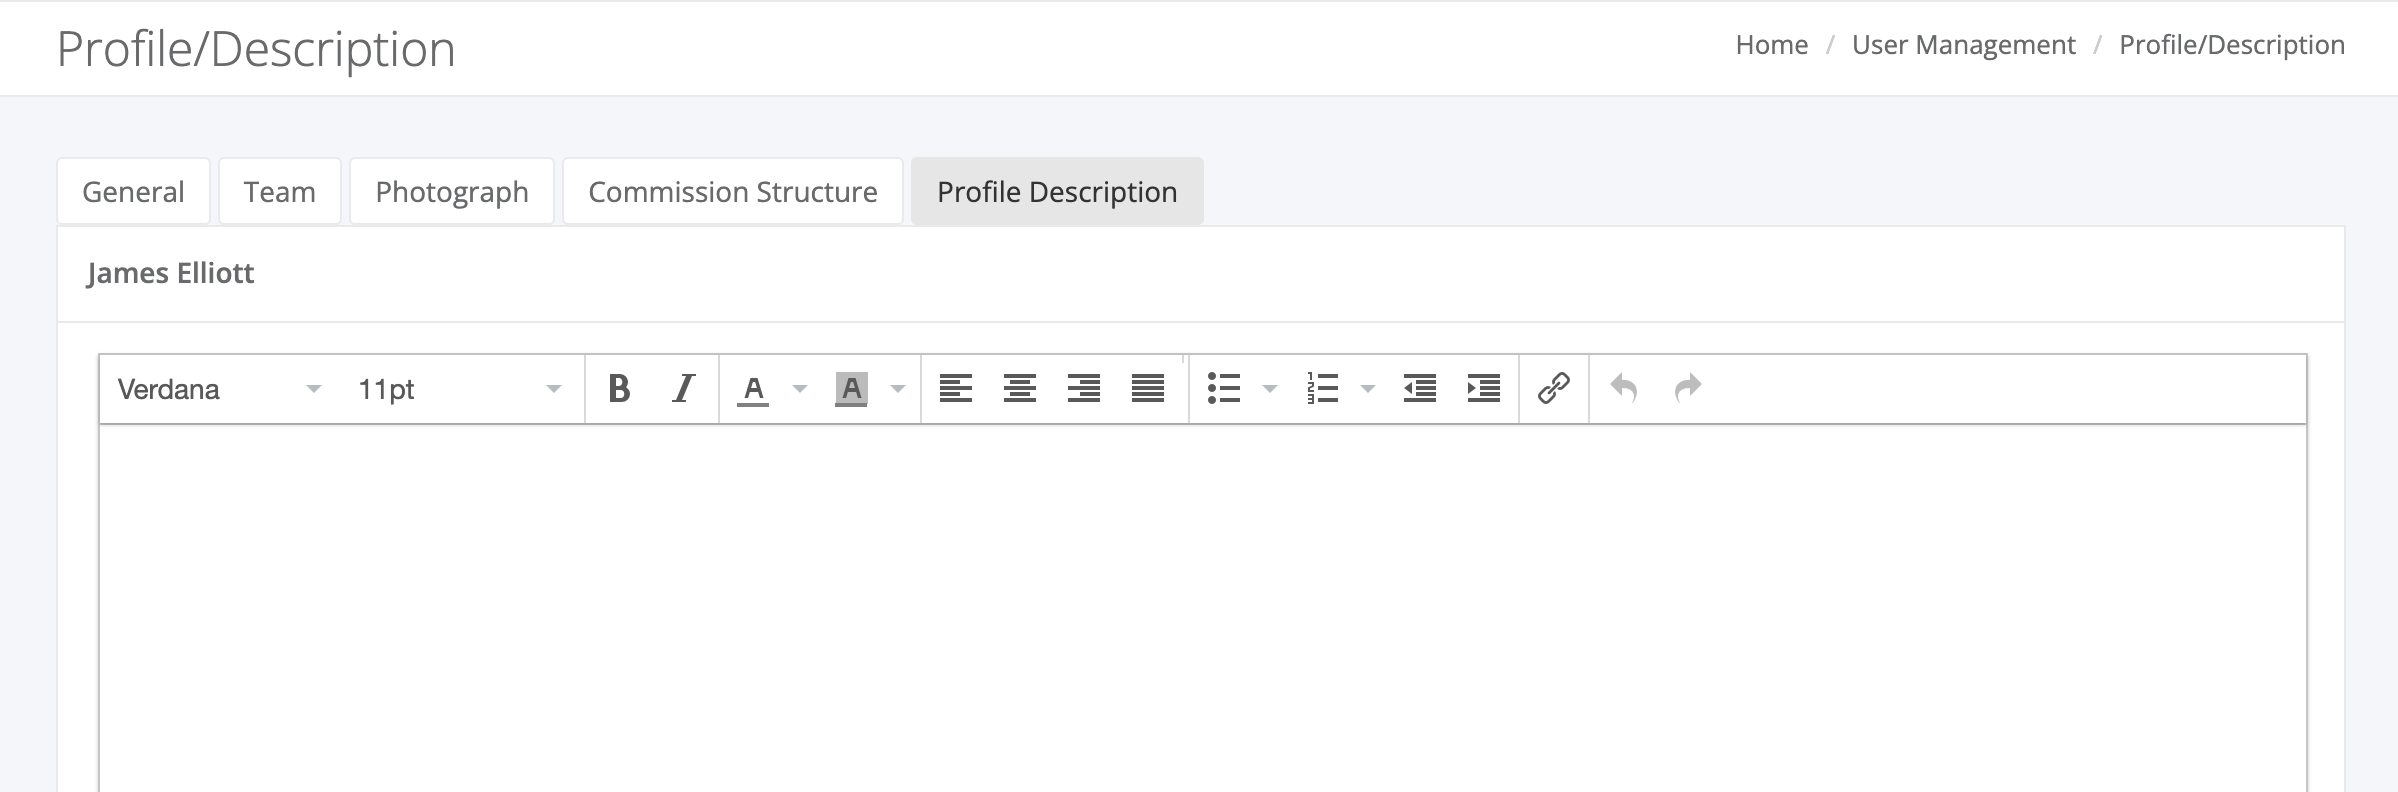Image resolution: width=2398 pixels, height=792 pixels.
Task: Redo the last edit
Action: [1688, 388]
